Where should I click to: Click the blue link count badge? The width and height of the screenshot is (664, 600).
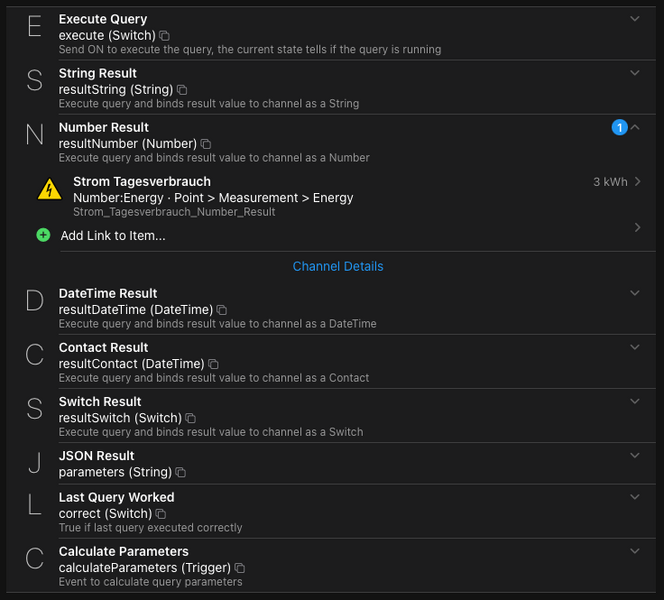click(x=619, y=127)
